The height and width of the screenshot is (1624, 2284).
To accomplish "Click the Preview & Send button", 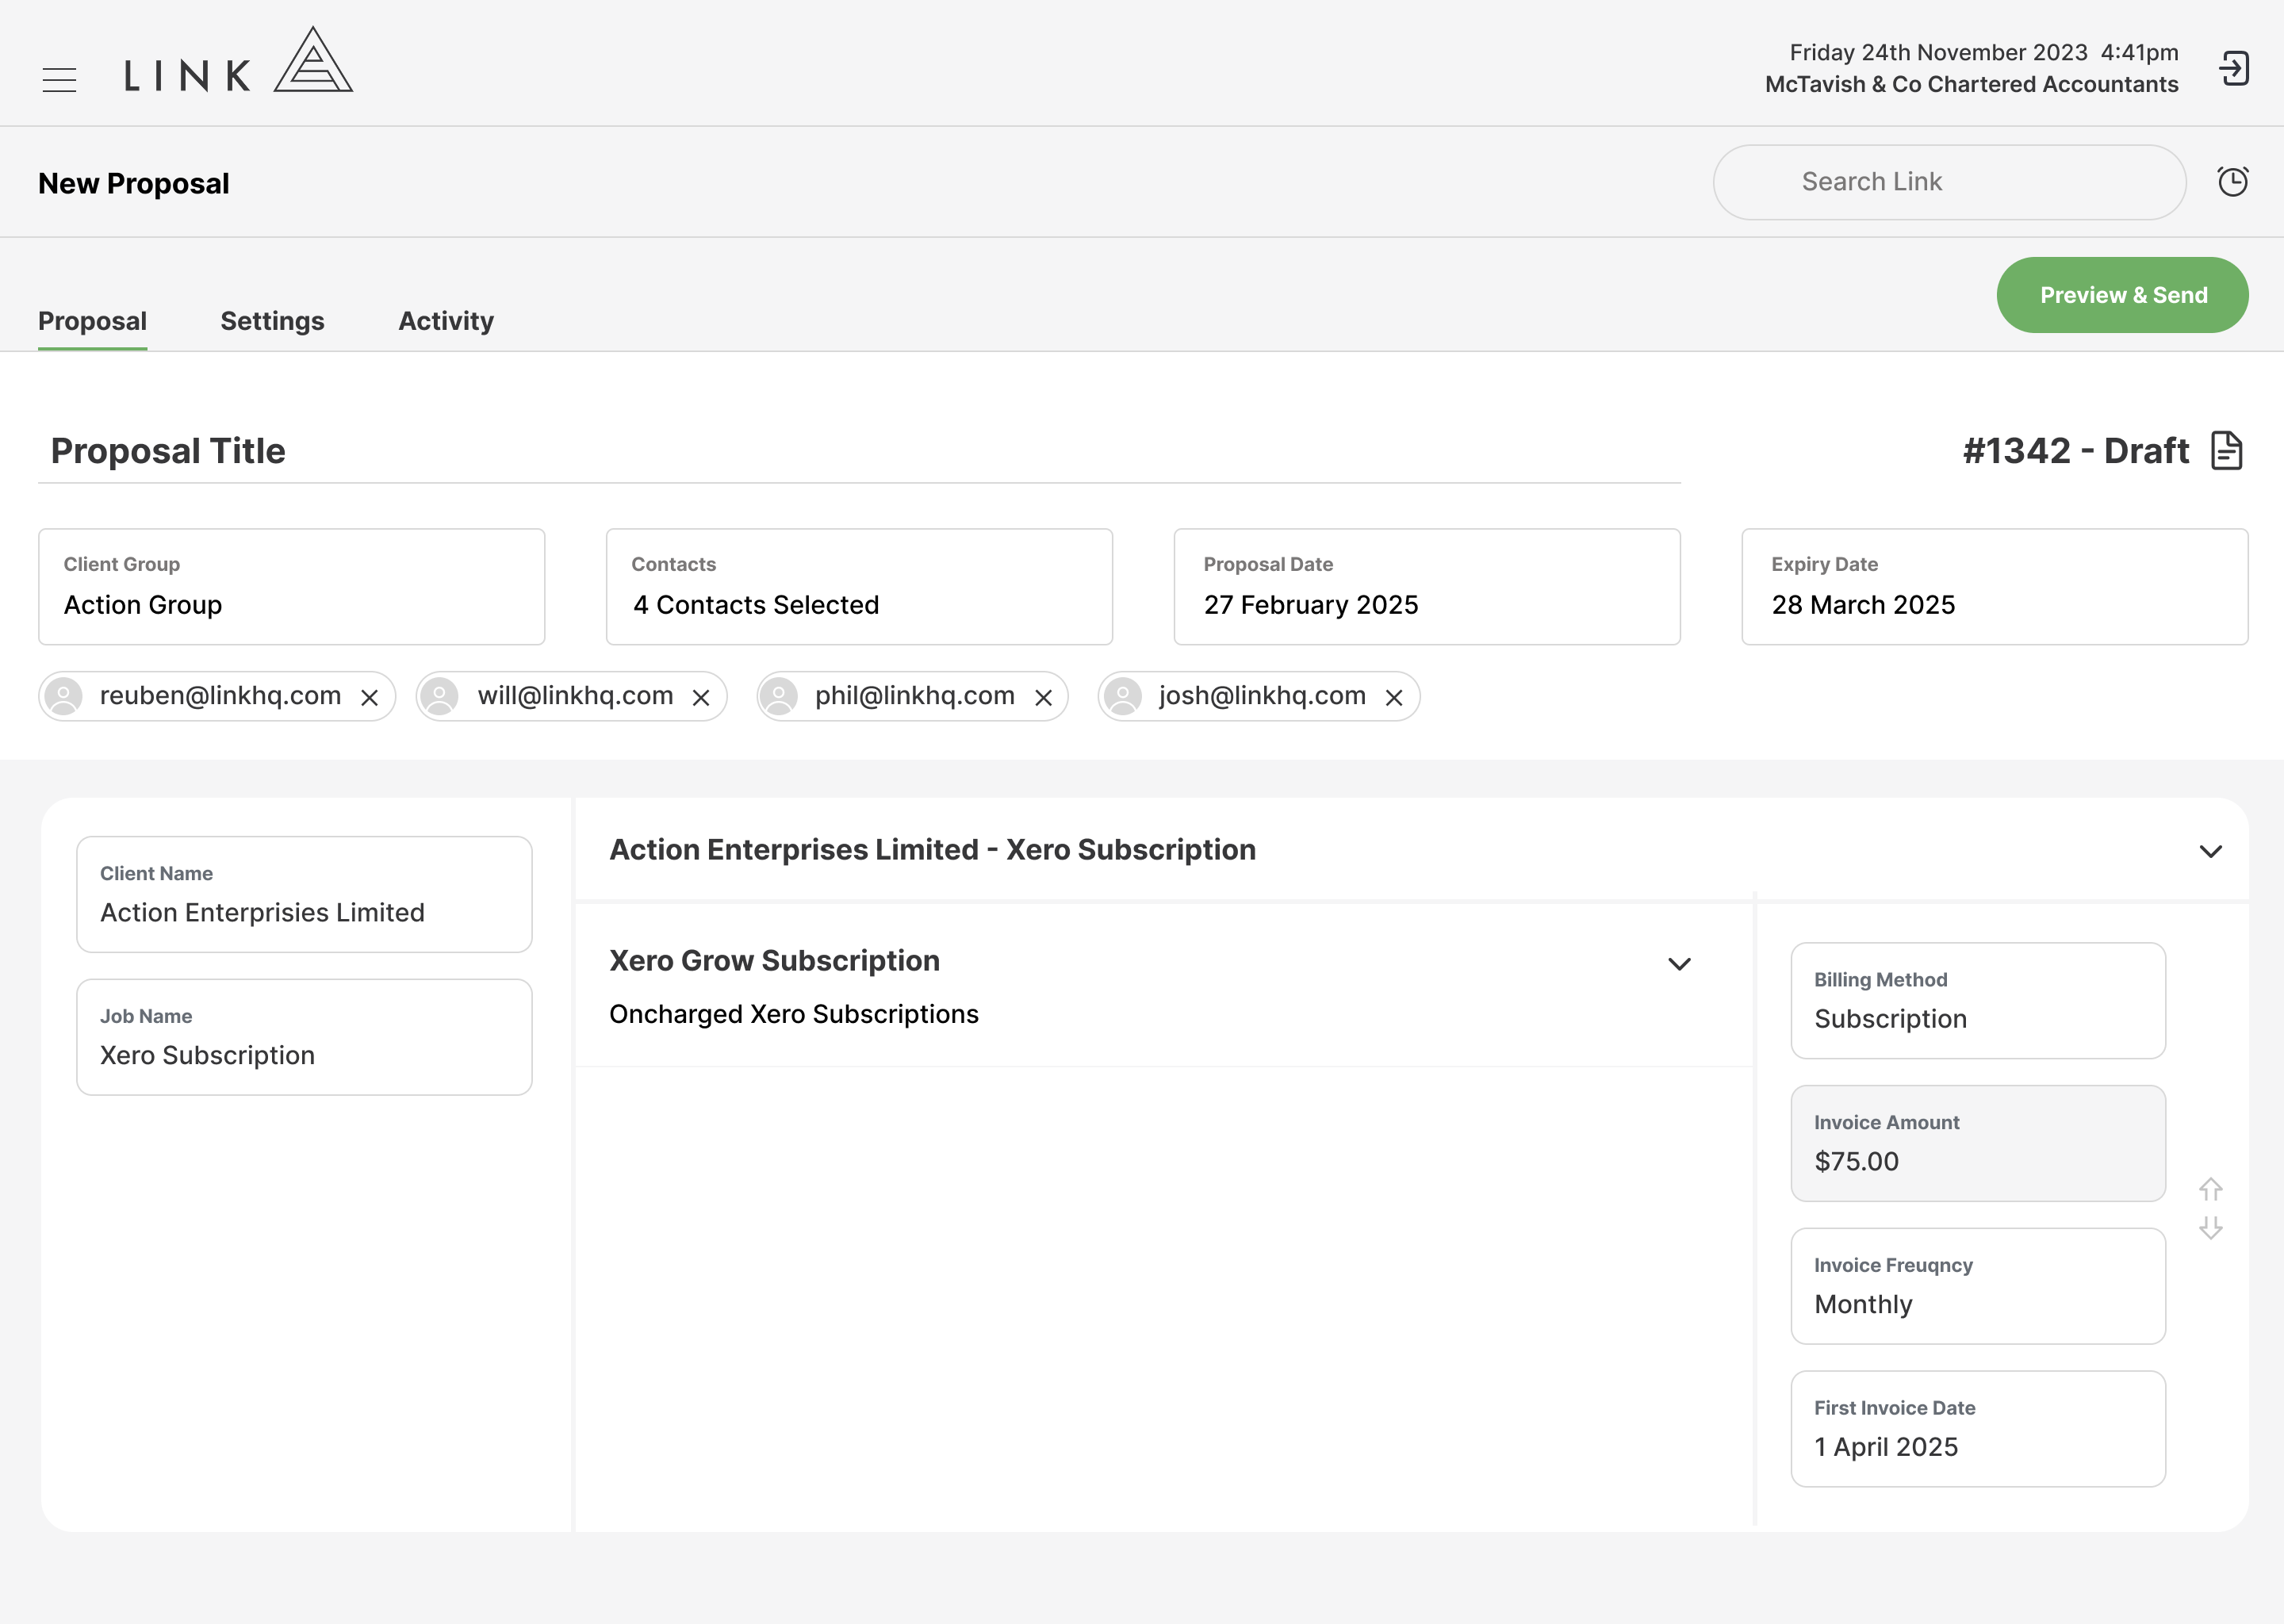I will 2123,295.
